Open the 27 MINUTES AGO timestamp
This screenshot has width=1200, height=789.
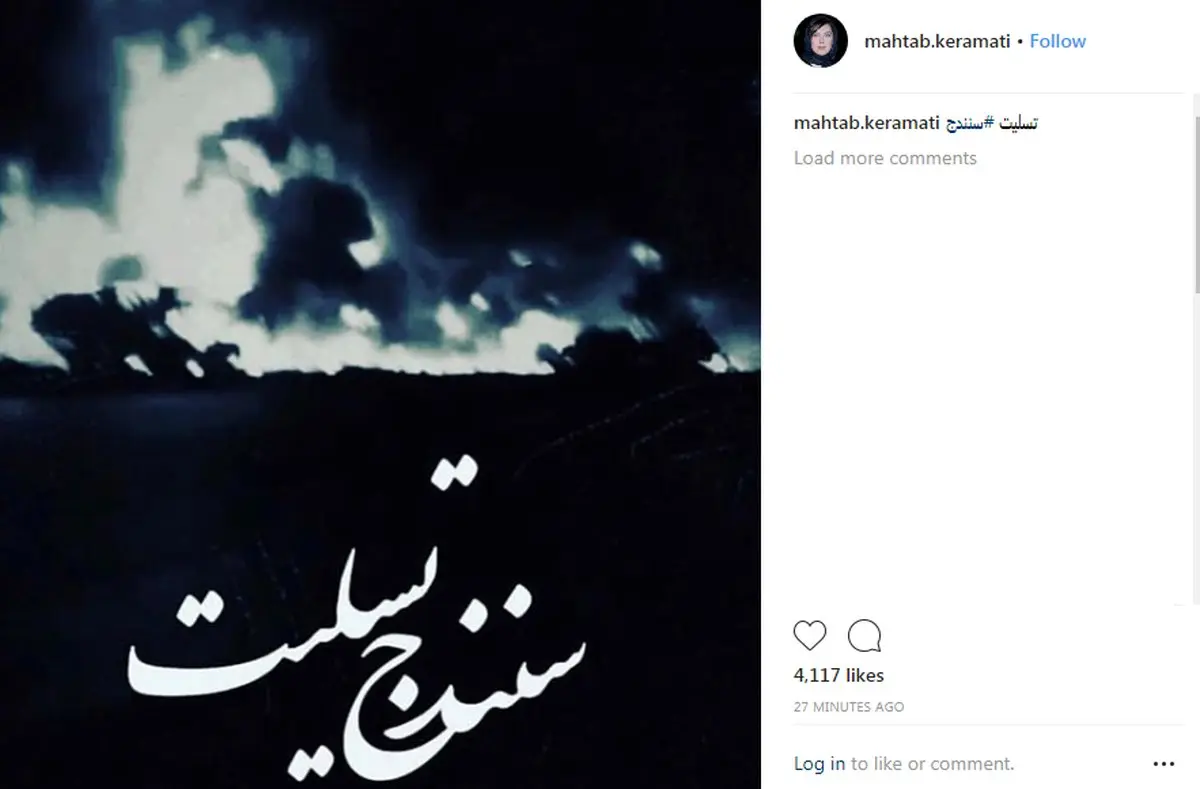(849, 707)
